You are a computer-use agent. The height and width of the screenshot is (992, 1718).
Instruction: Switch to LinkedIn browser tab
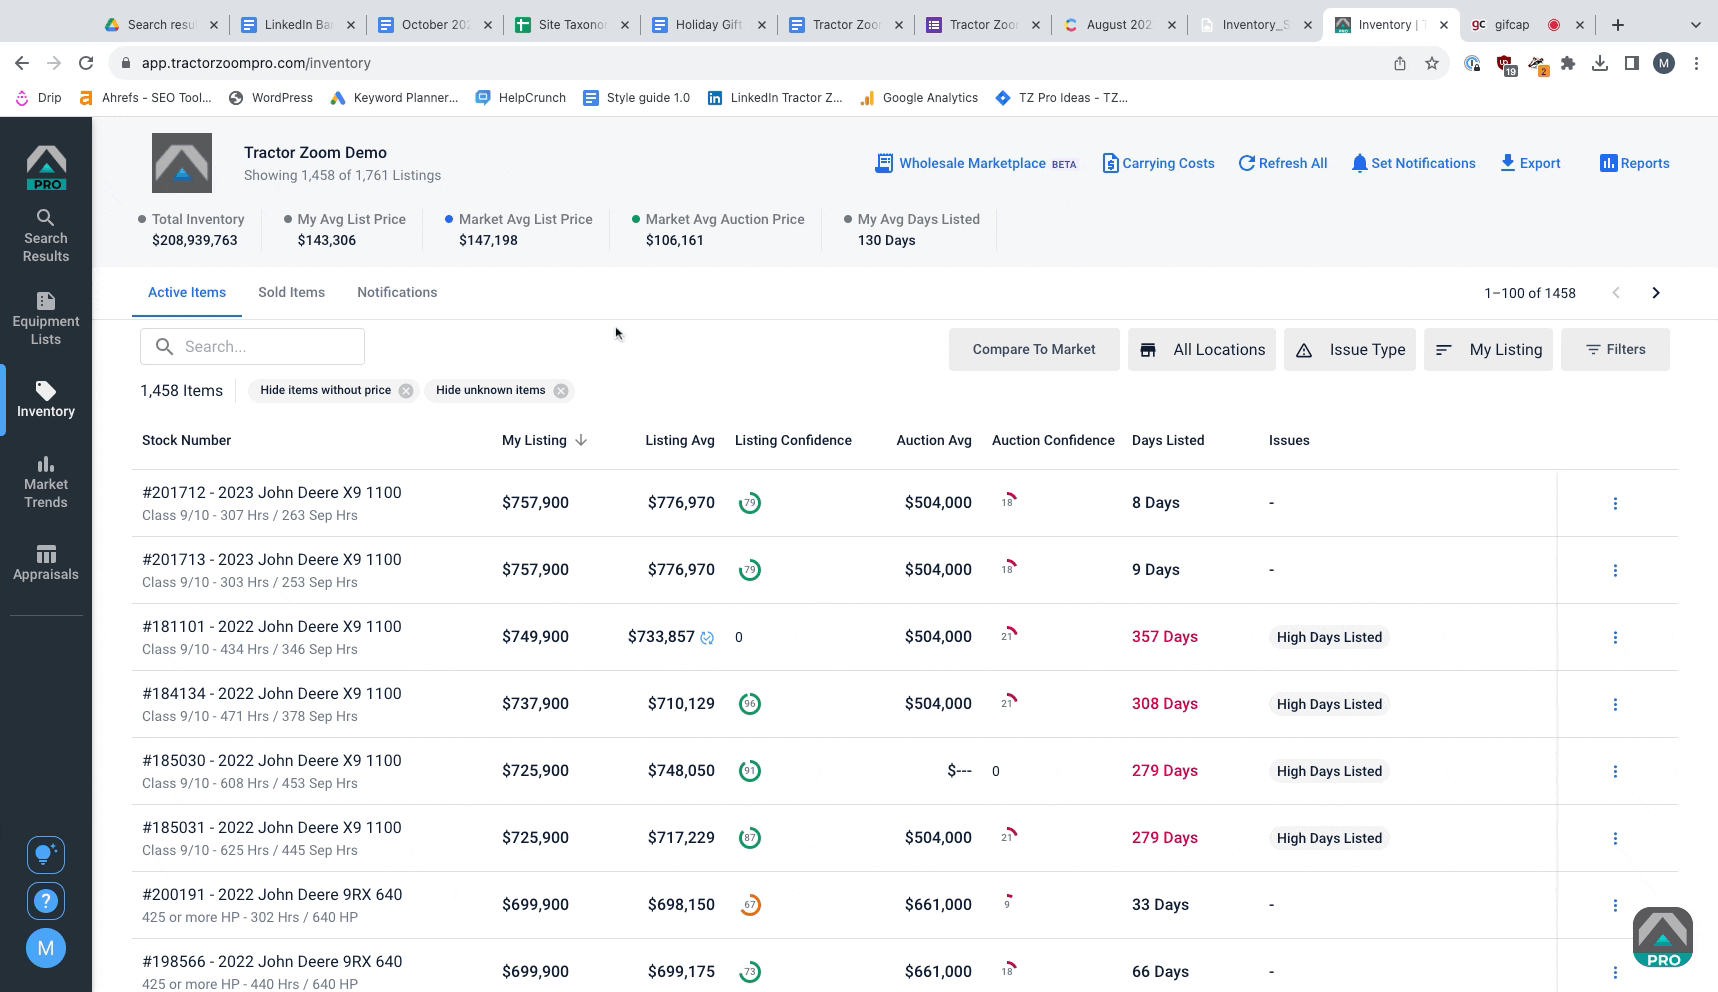[297, 24]
